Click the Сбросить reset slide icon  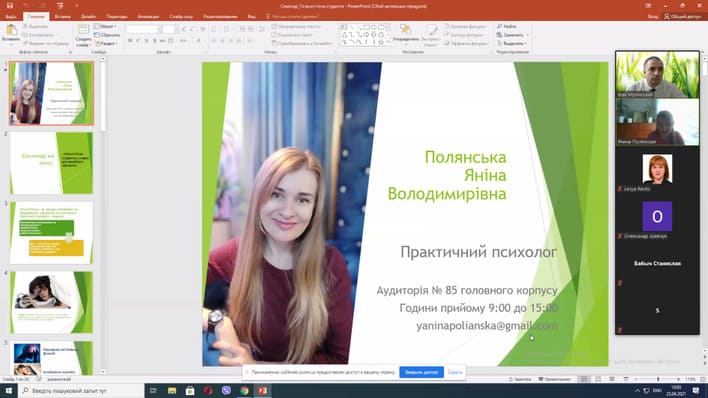click(x=107, y=35)
